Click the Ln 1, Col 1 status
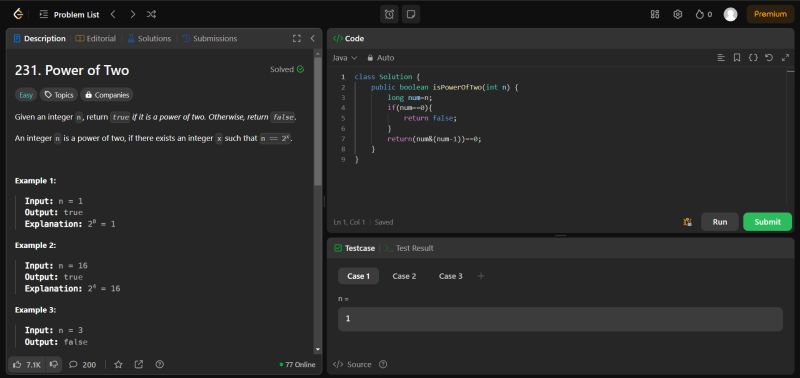Viewport: 800px width, 378px height. point(349,222)
